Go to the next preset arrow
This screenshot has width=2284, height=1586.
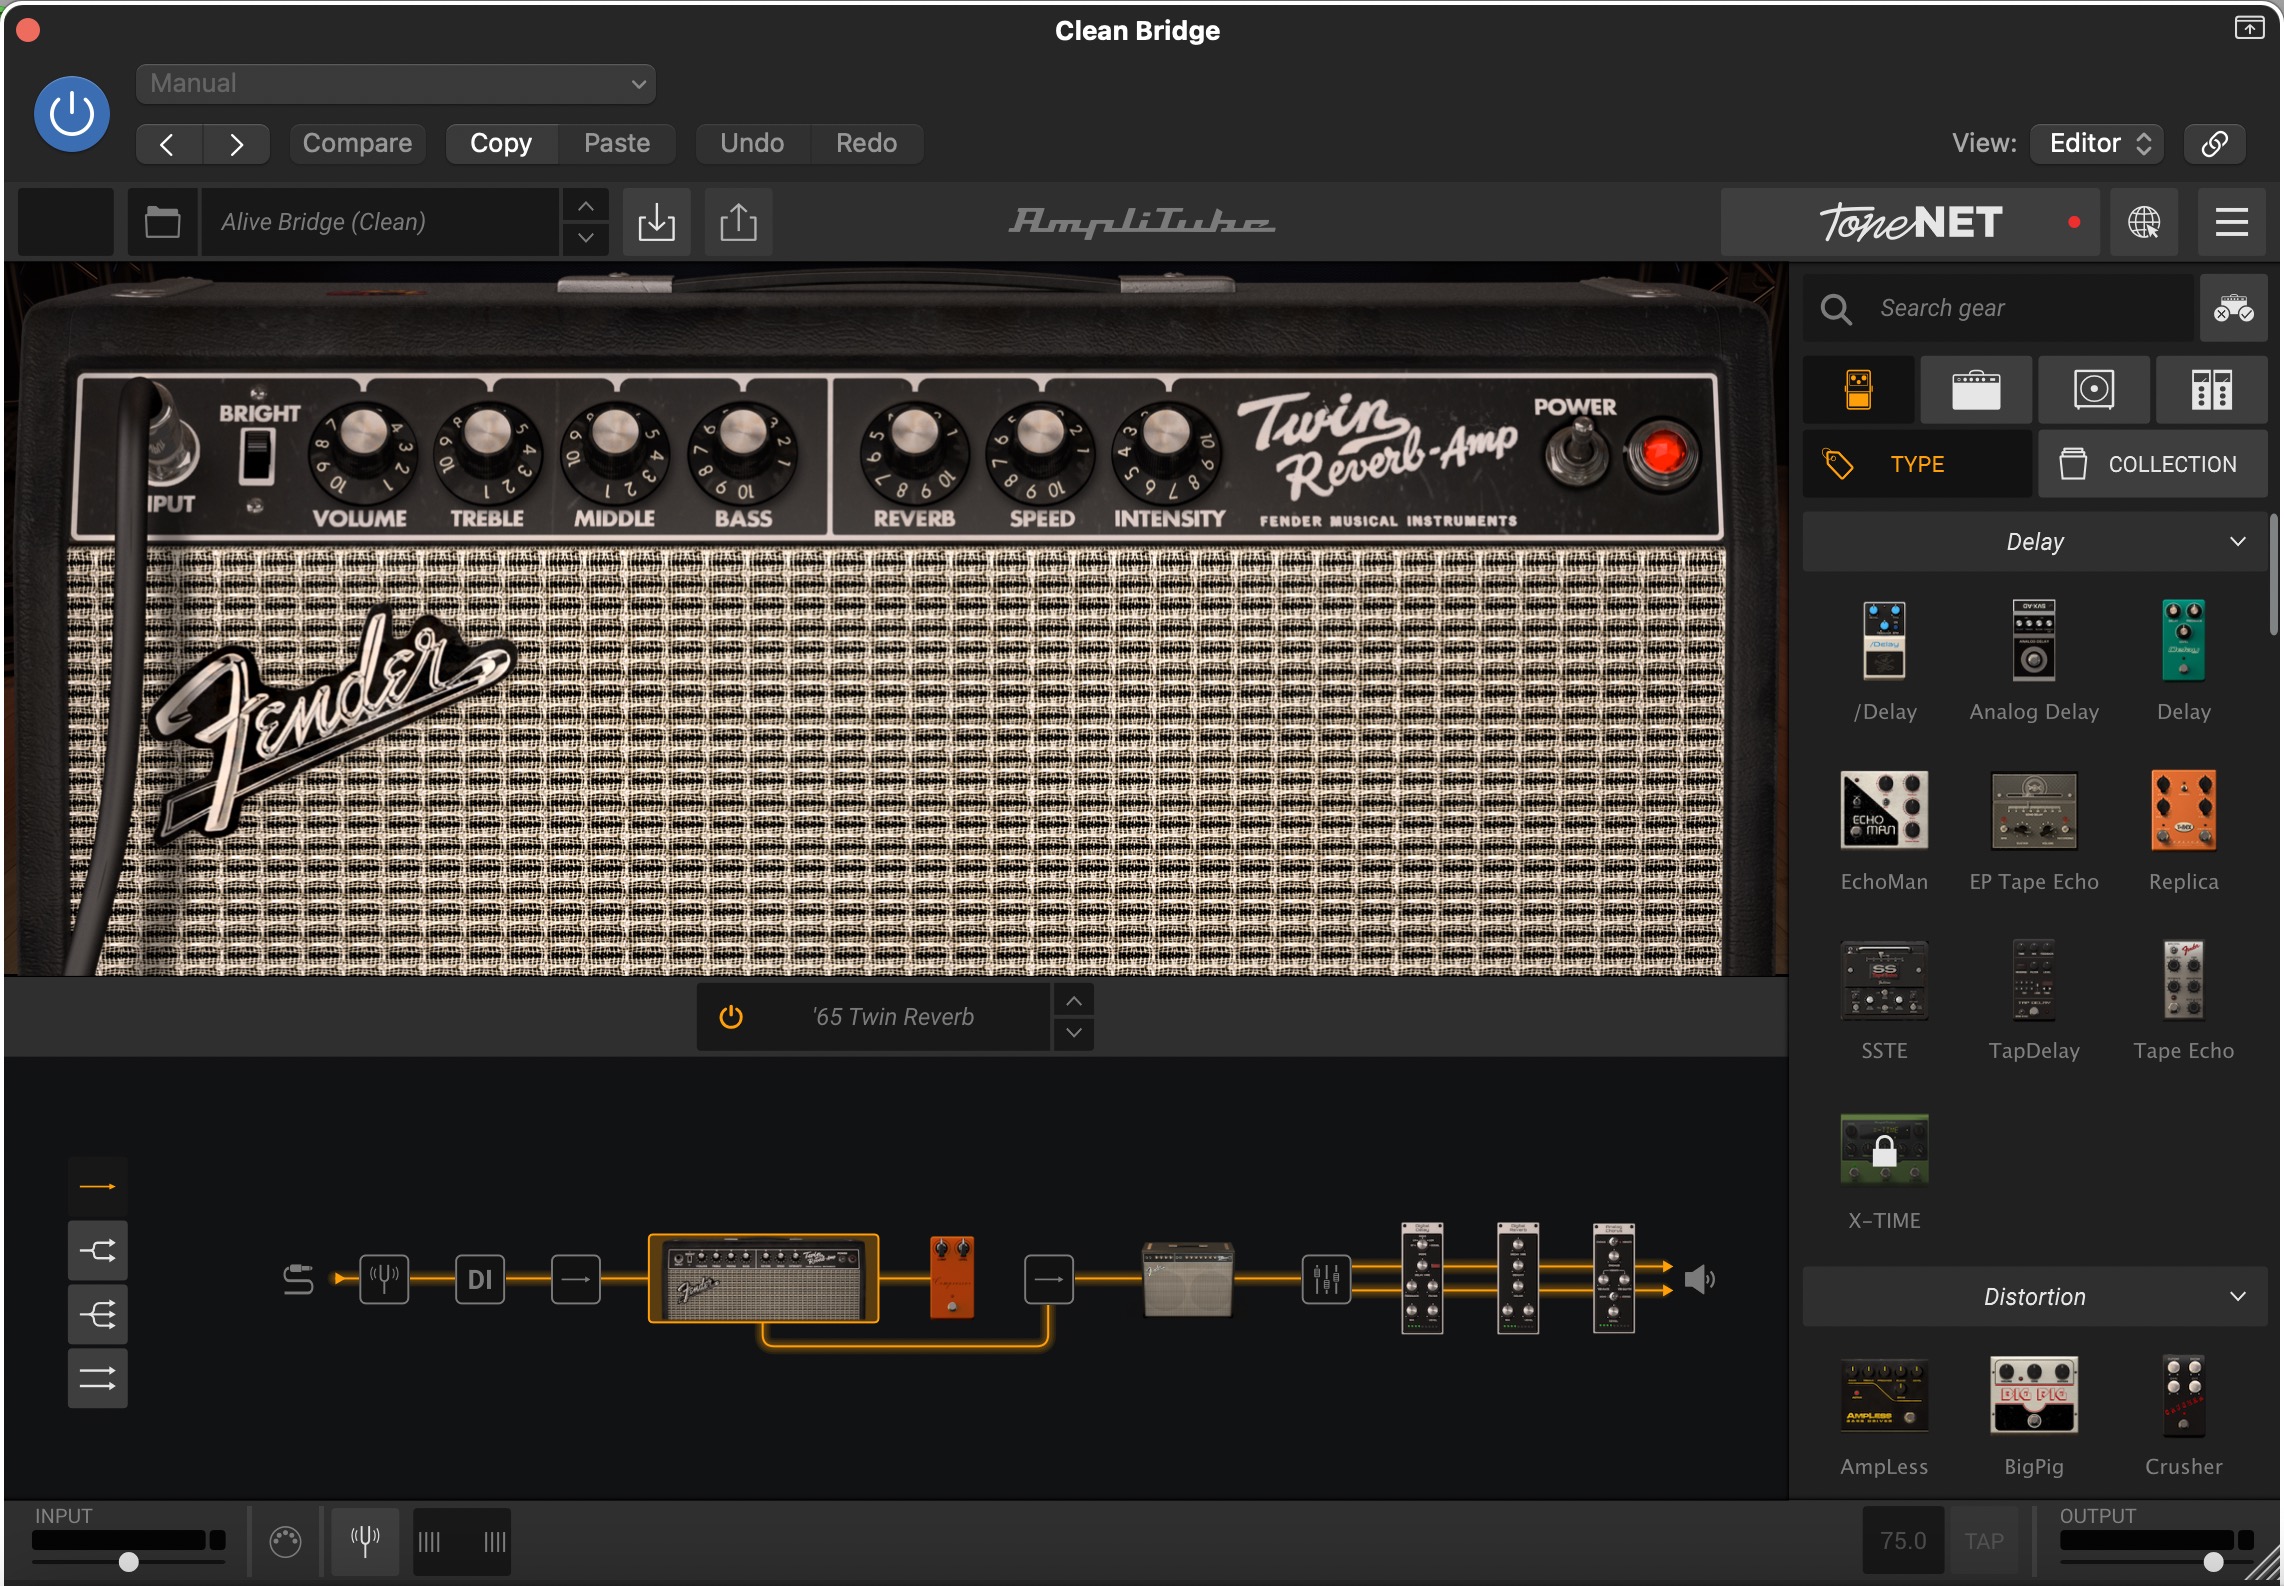236,144
